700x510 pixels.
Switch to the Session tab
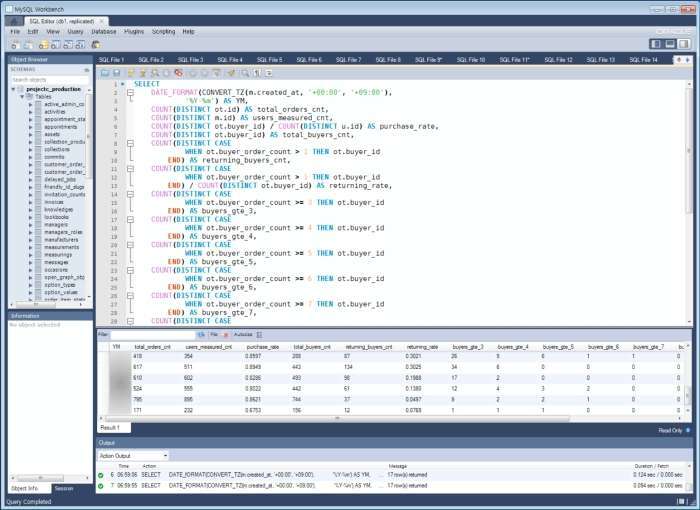62,488
